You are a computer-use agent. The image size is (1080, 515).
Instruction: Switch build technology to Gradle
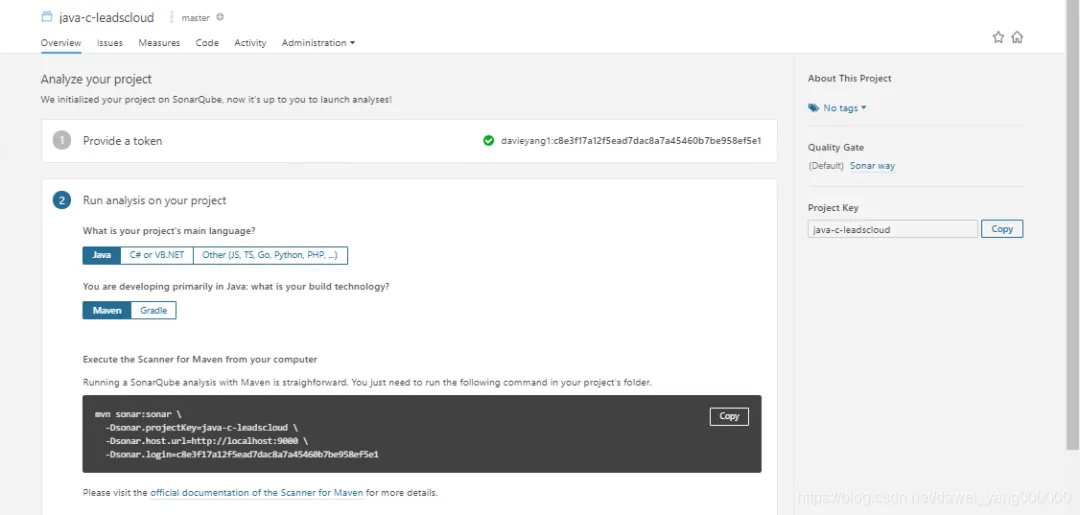point(154,311)
